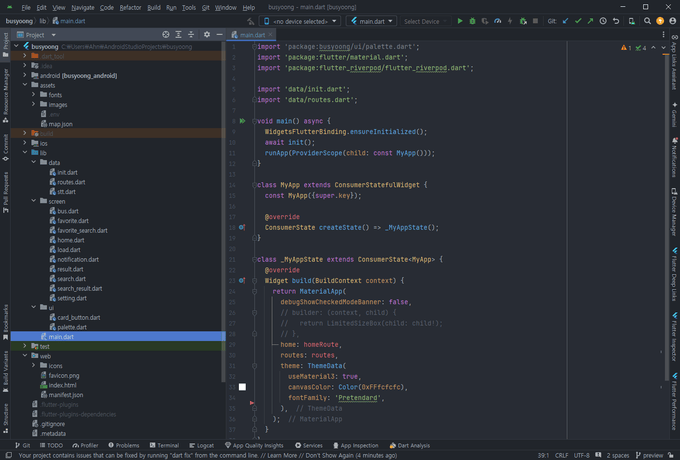Click Git Update Project blue arrow
This screenshot has width=680, height=460.
click(x=566, y=21)
